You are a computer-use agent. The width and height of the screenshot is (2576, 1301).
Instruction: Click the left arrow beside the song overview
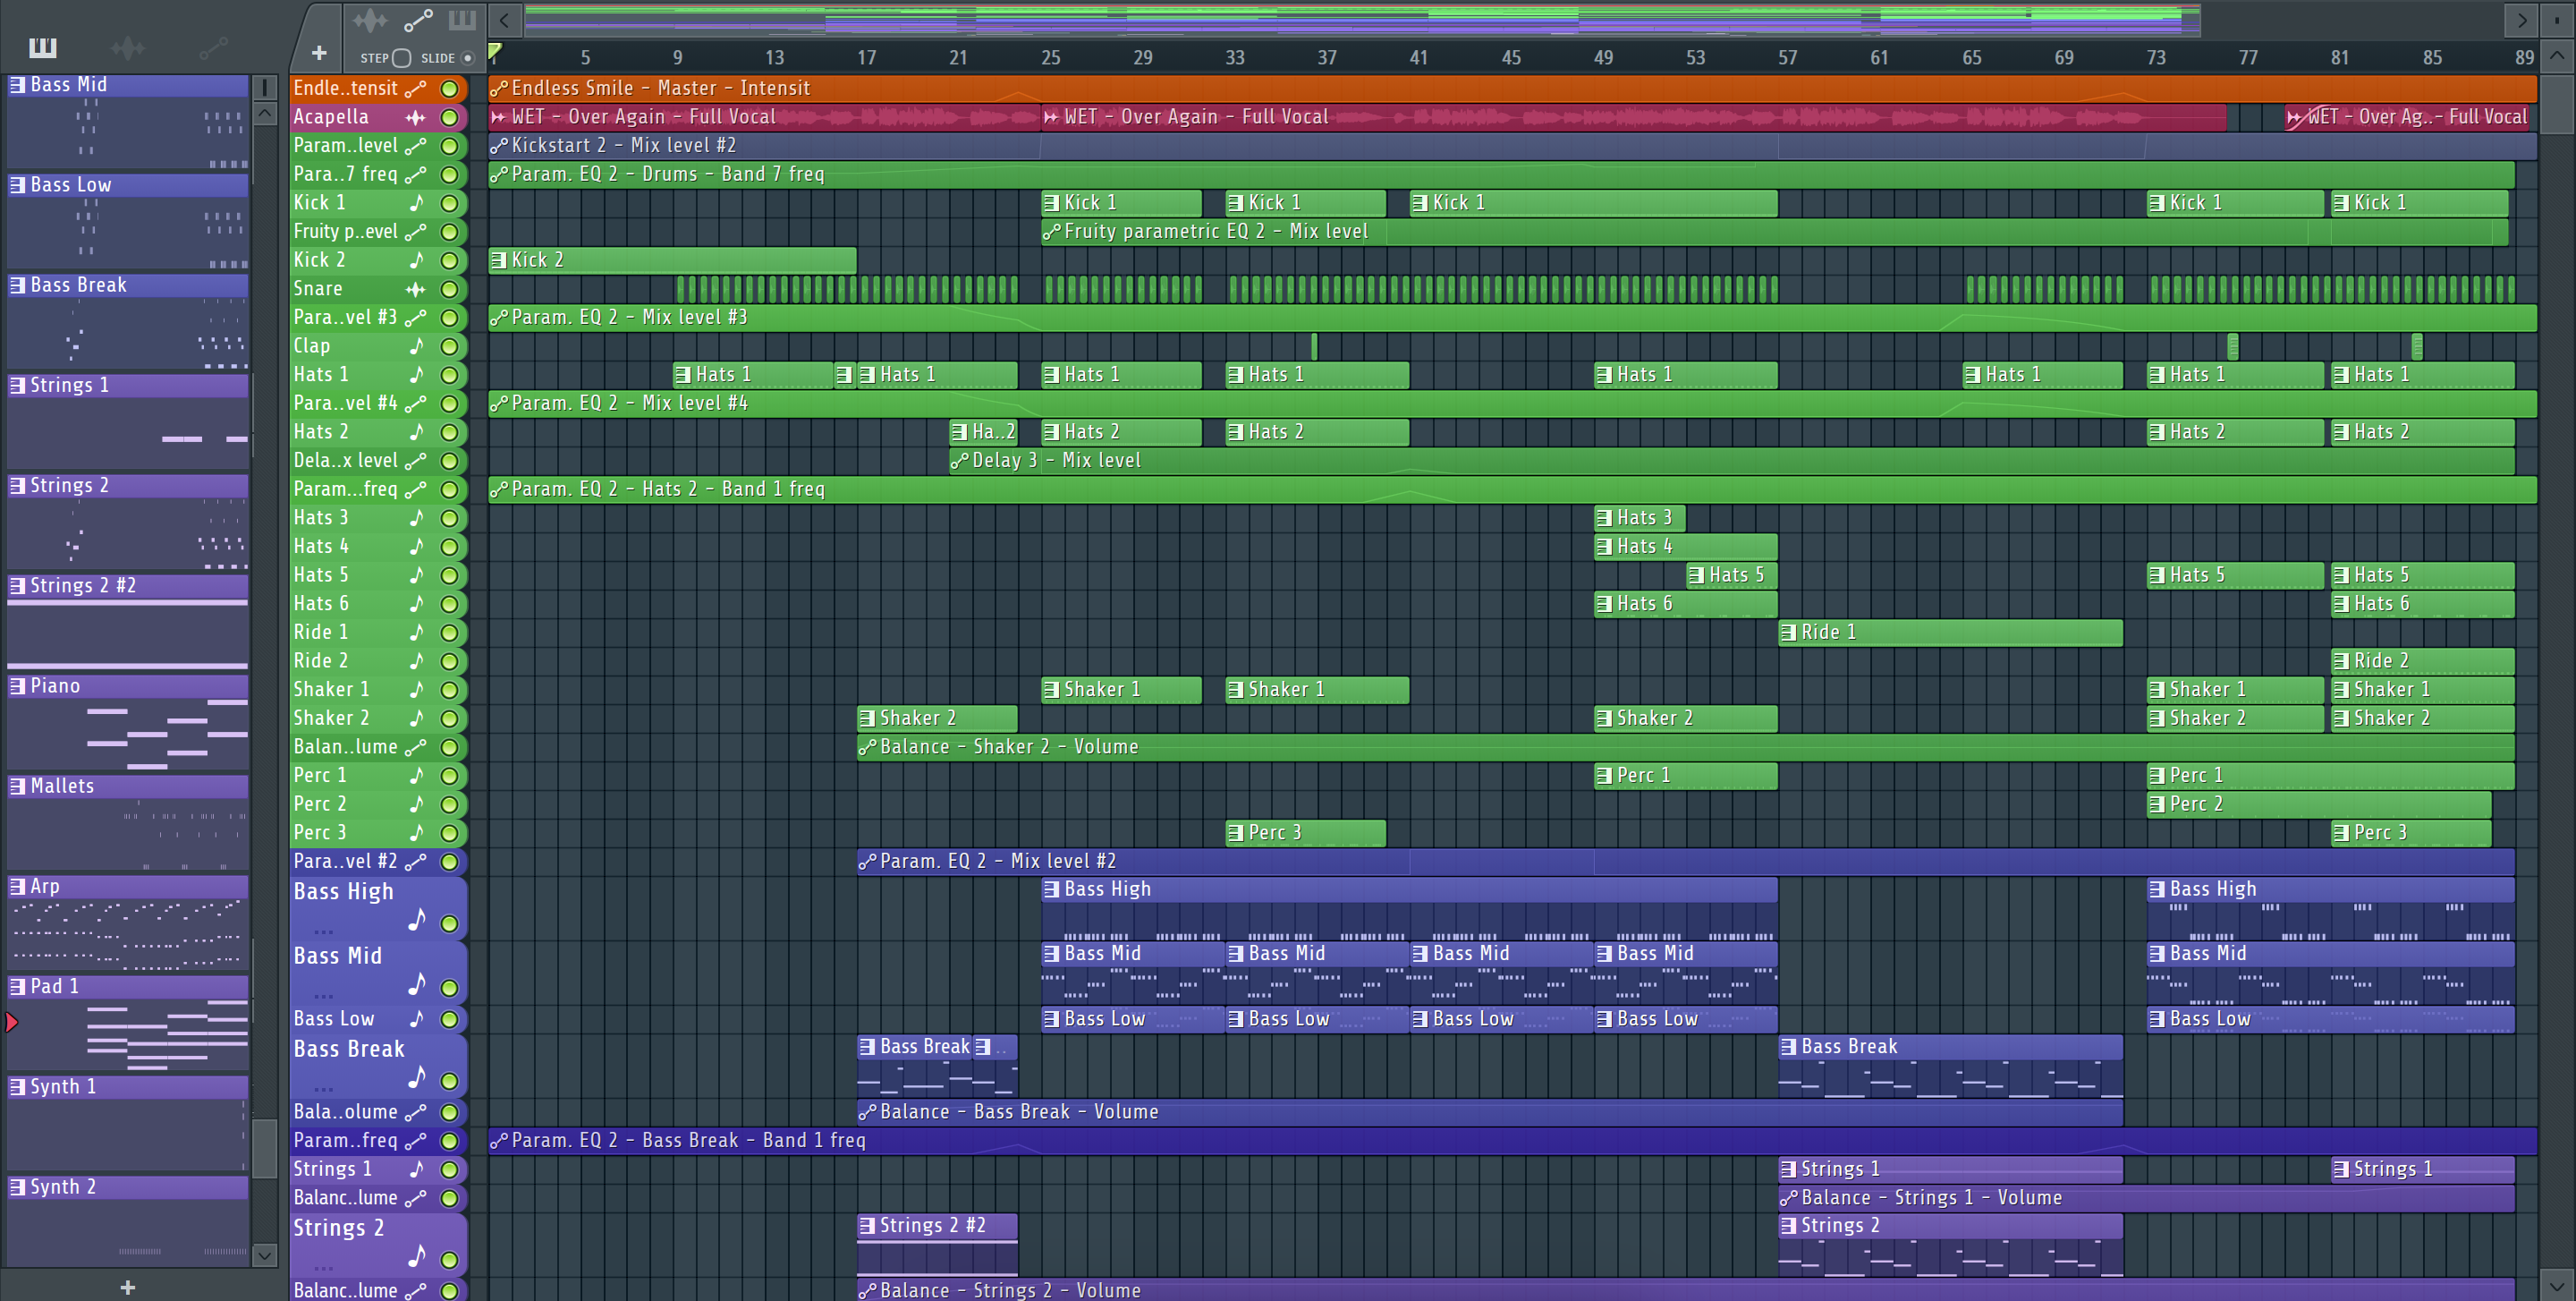[x=505, y=19]
